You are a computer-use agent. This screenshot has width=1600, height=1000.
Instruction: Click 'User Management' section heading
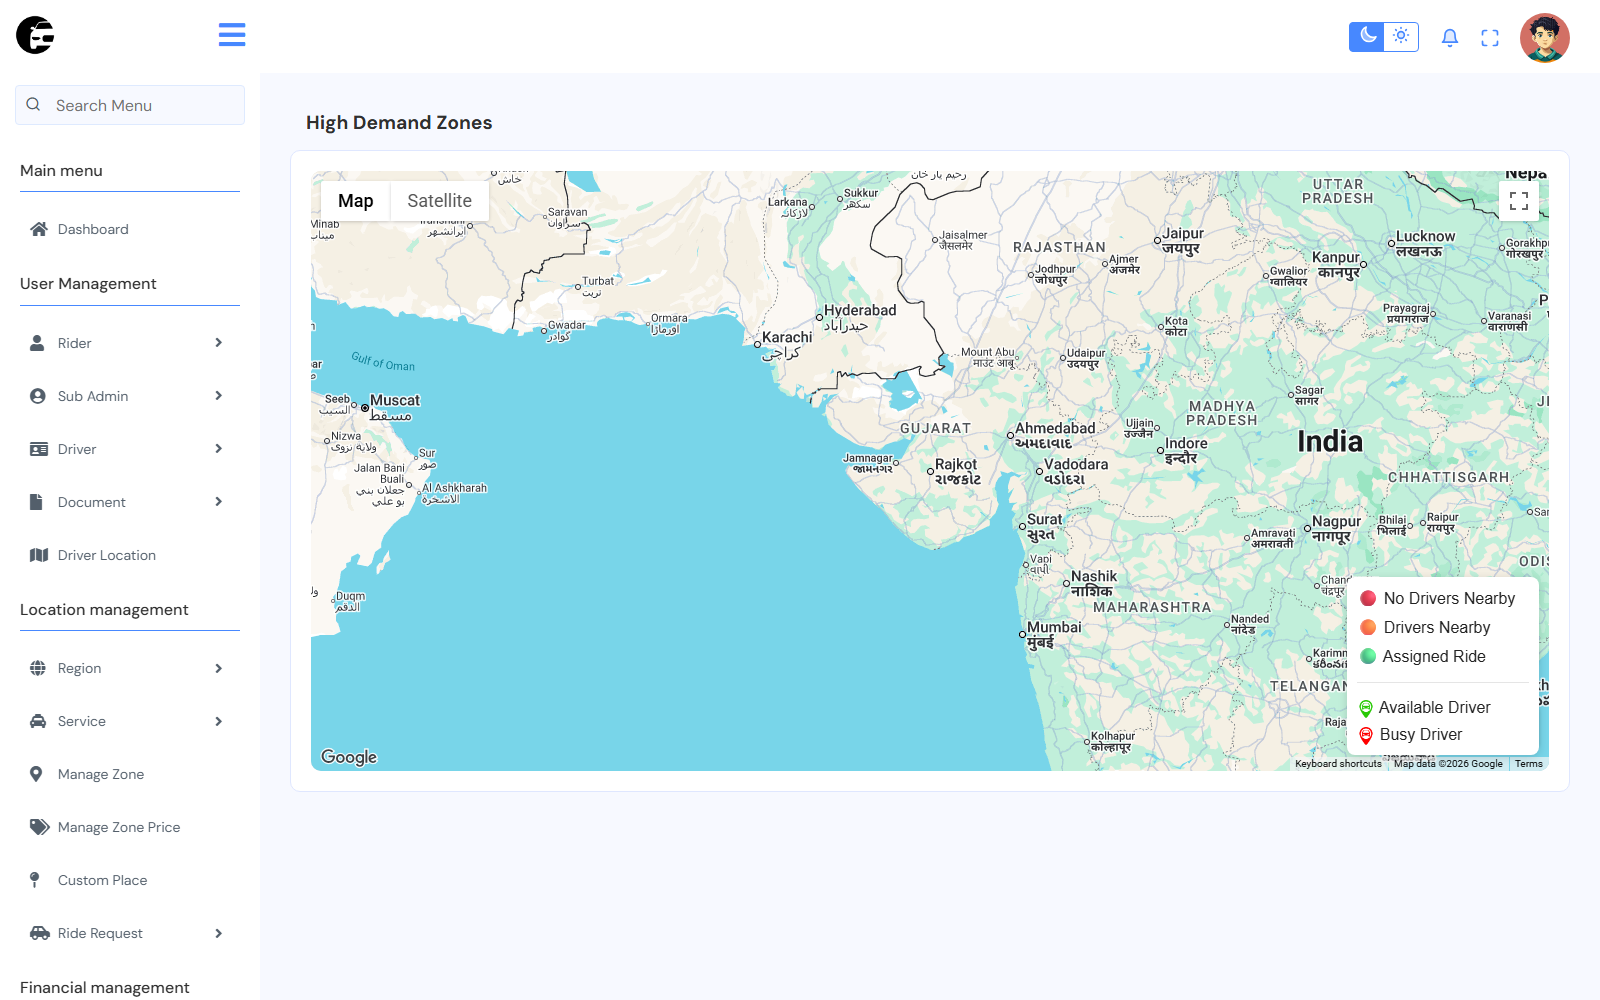tap(88, 283)
